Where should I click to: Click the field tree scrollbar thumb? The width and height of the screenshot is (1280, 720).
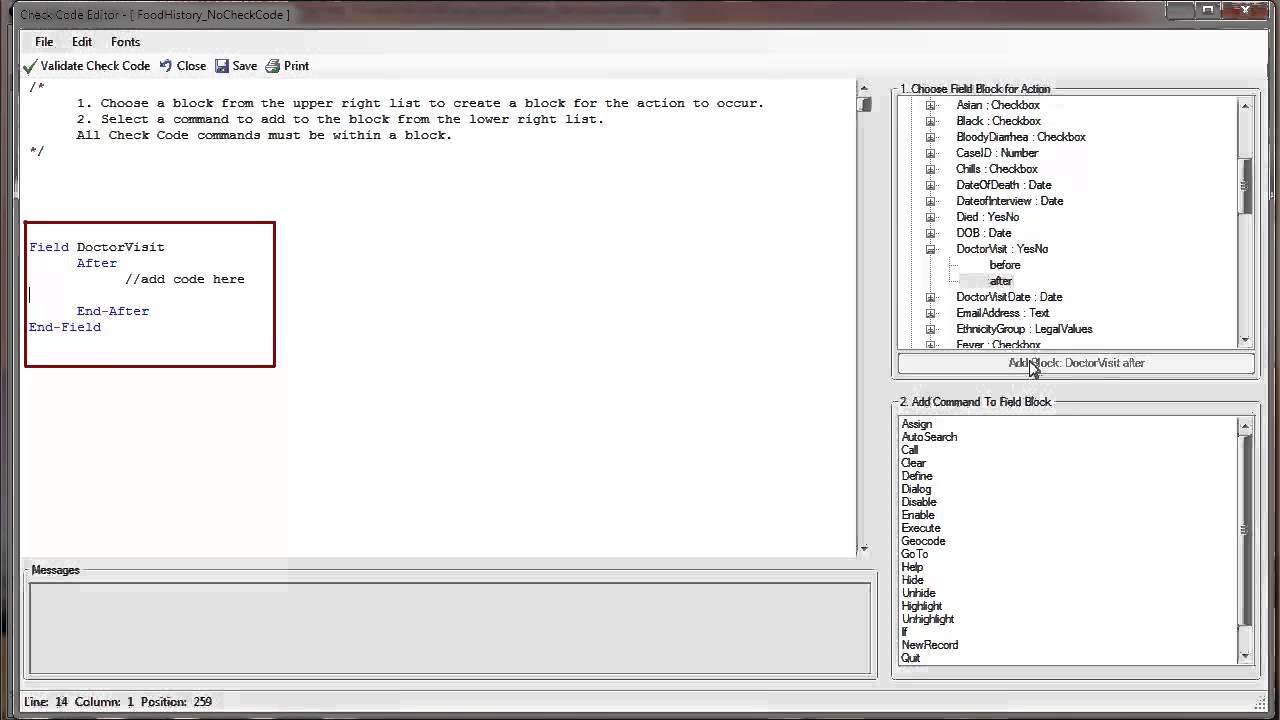1246,184
